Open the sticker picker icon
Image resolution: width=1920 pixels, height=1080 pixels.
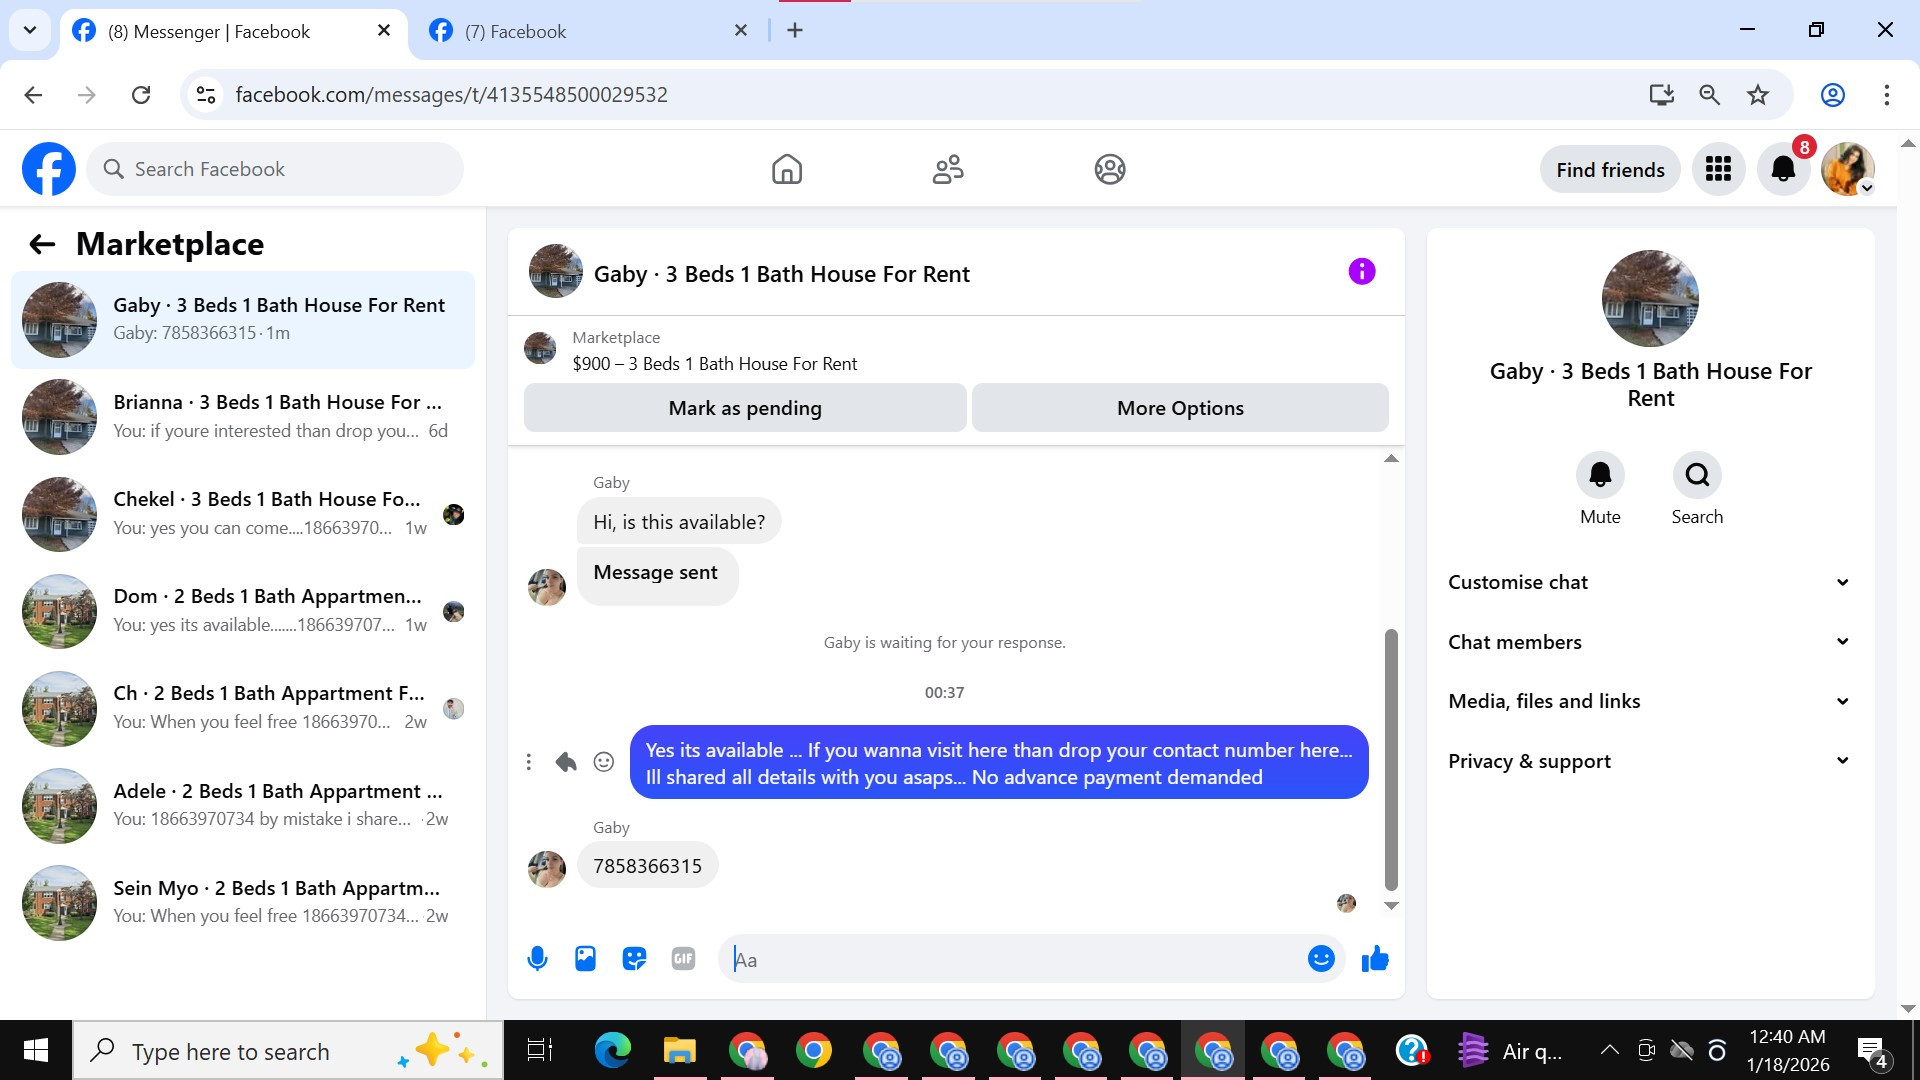click(x=634, y=959)
